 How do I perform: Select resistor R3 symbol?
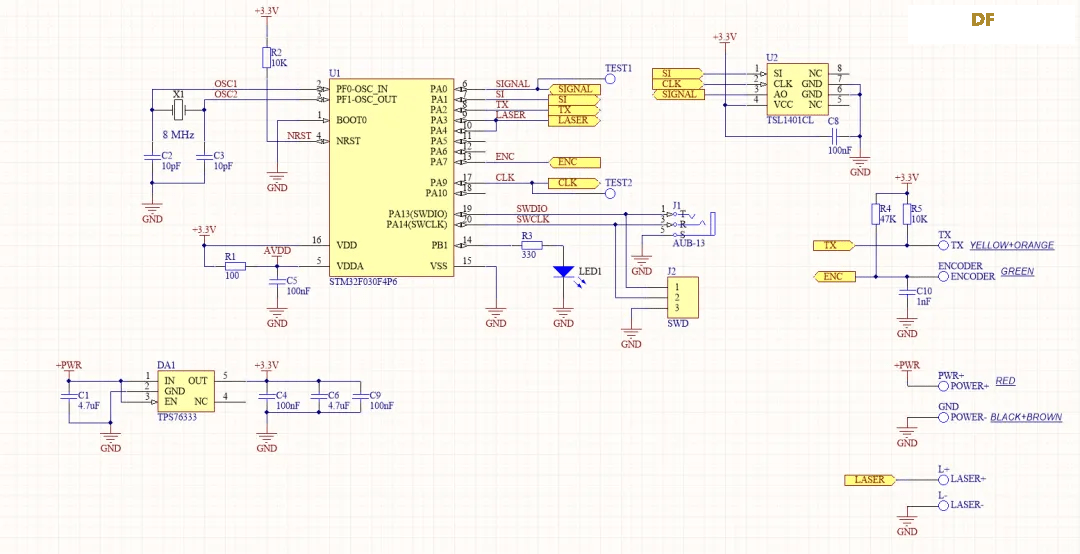point(532,245)
